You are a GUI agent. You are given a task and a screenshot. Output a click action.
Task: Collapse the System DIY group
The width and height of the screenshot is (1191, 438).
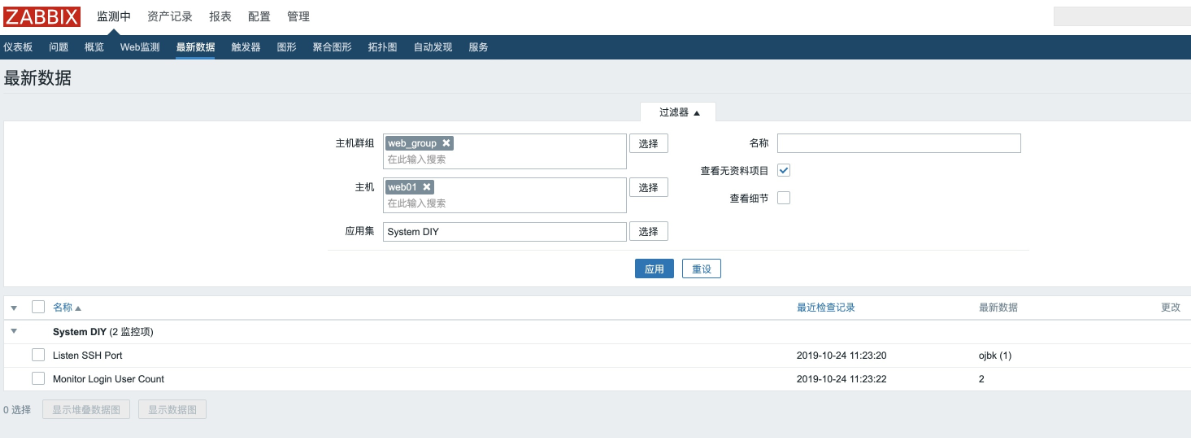tap(14, 331)
